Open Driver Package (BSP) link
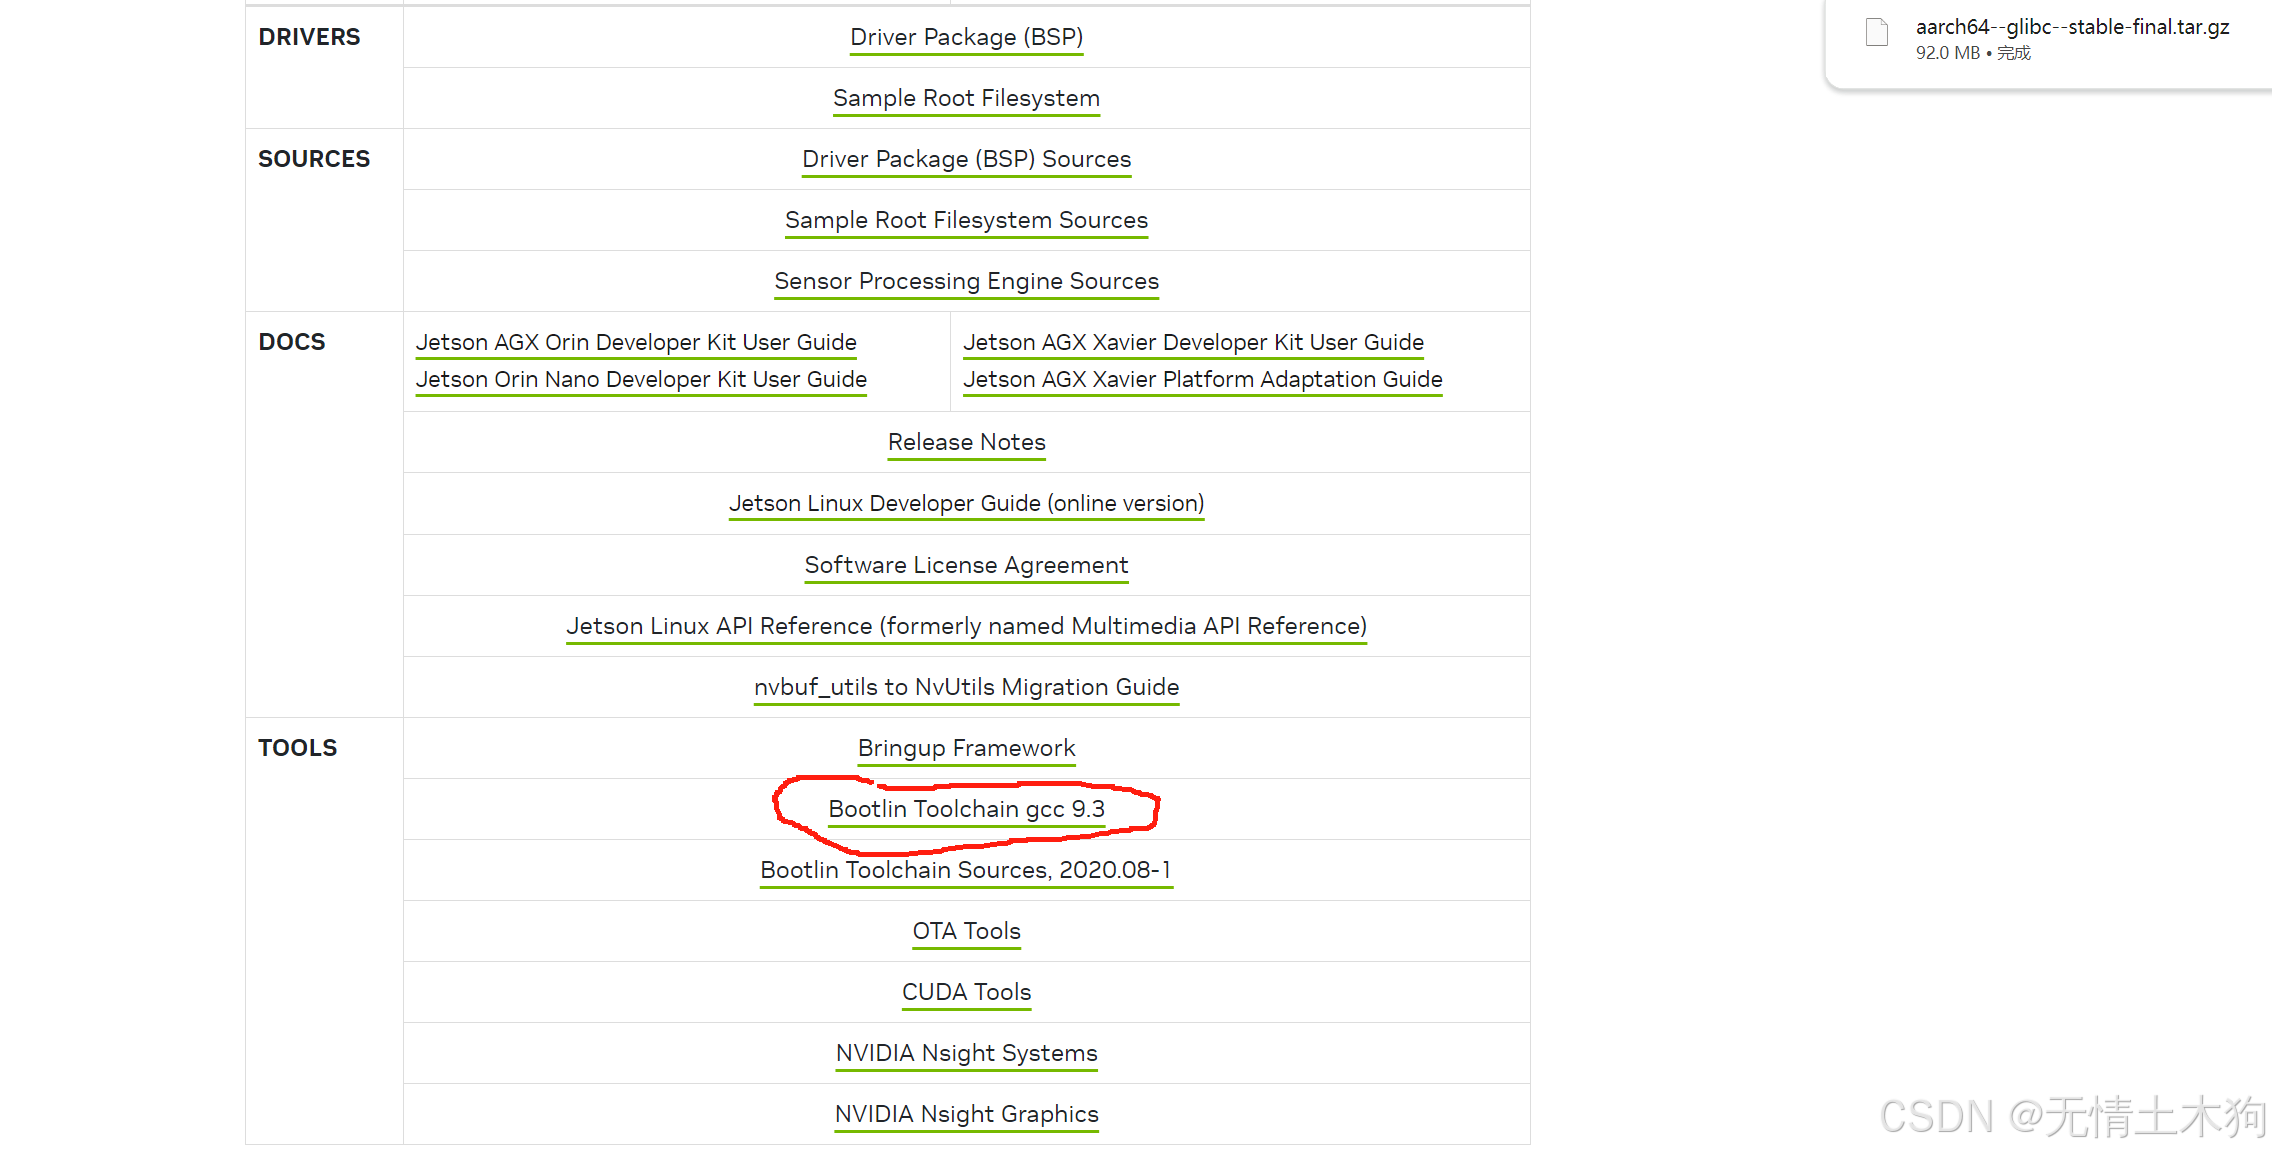The width and height of the screenshot is (2272, 1155). point(966,37)
